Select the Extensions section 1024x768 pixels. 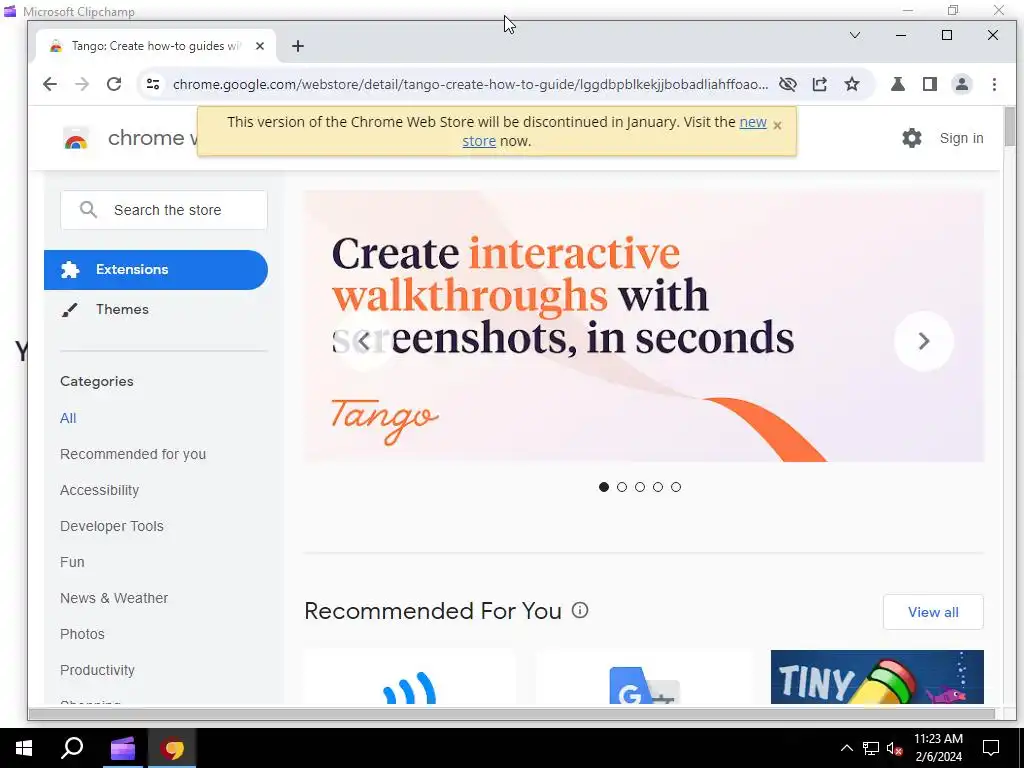click(155, 270)
